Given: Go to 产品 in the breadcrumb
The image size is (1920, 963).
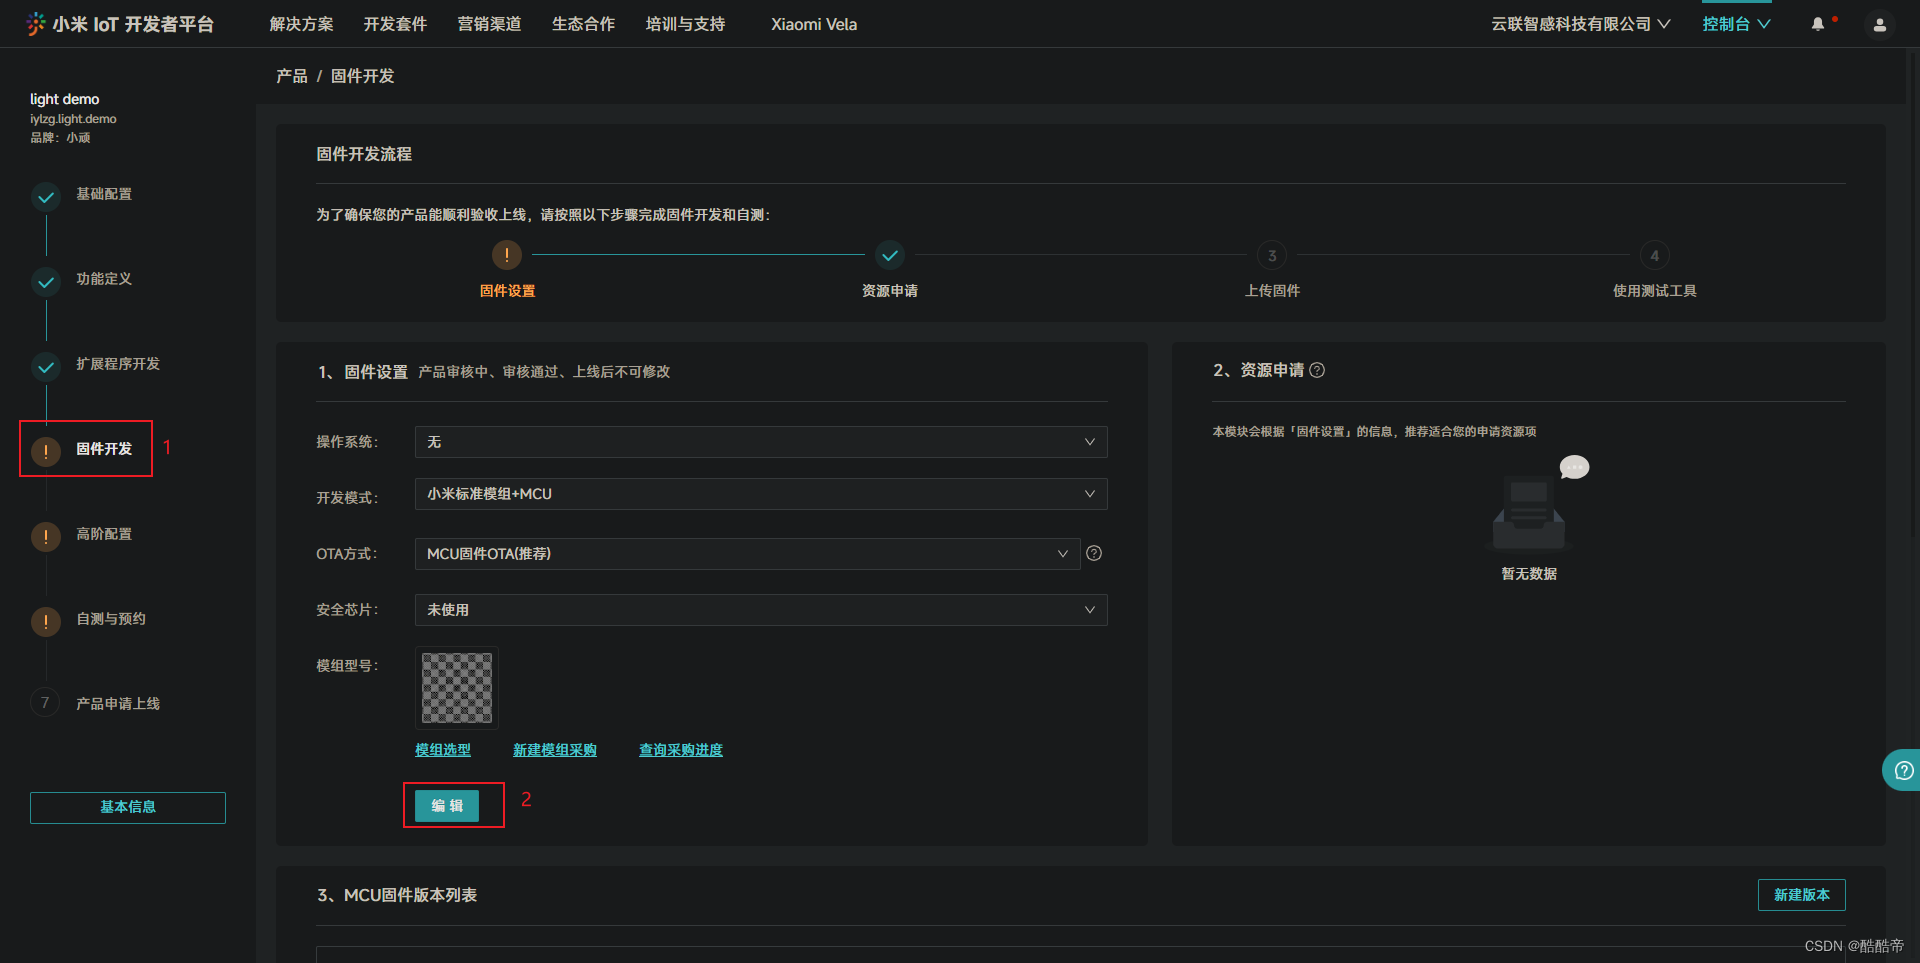Looking at the screenshot, I should [292, 76].
